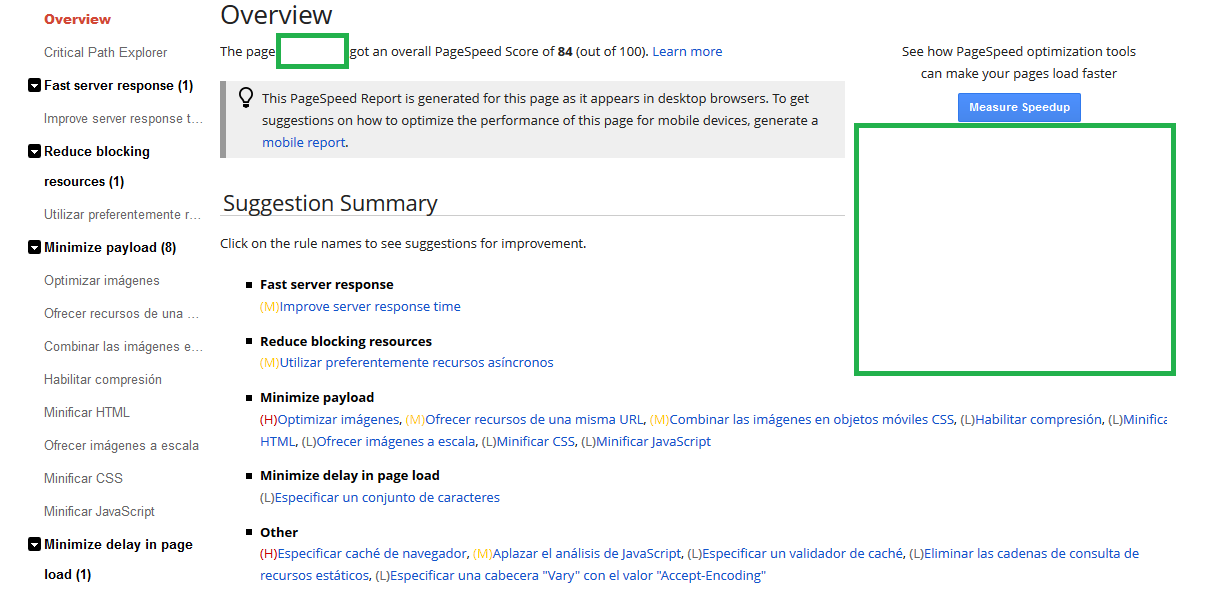Image resolution: width=1212 pixels, height=593 pixels.
Task: Open Optimizar imágenes link in summary
Action: coord(339,420)
